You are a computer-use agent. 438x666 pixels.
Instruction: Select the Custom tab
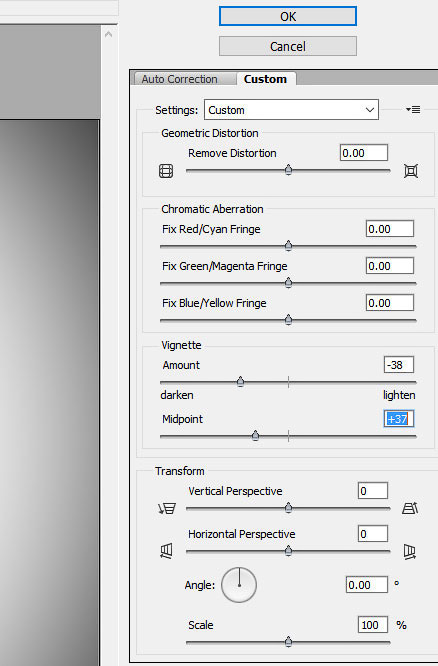coord(266,79)
